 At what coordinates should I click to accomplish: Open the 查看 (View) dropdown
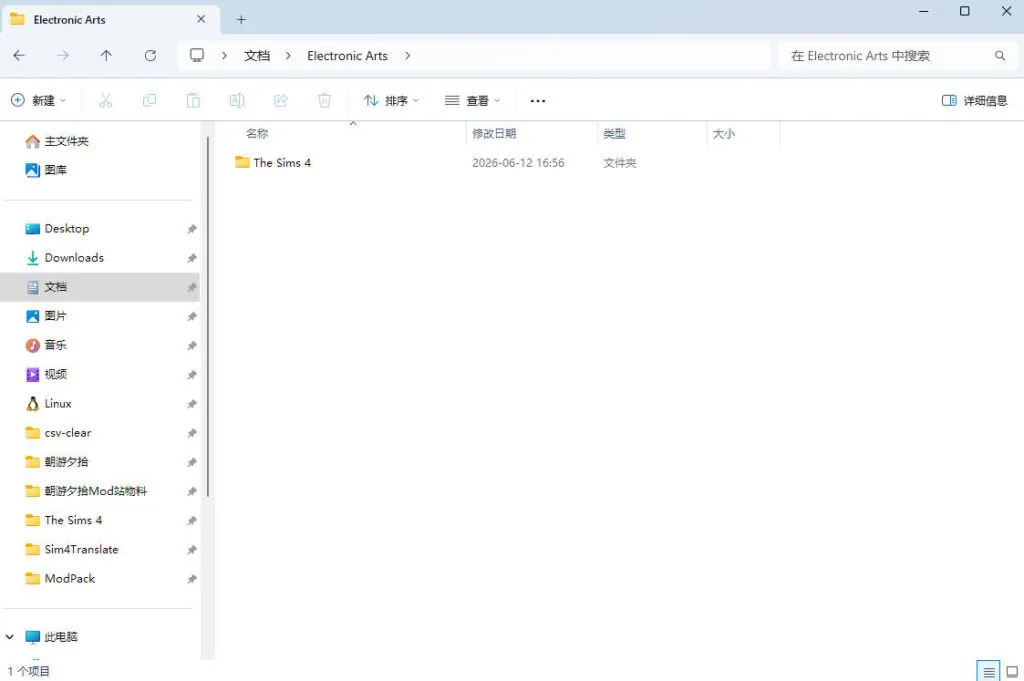coord(472,101)
